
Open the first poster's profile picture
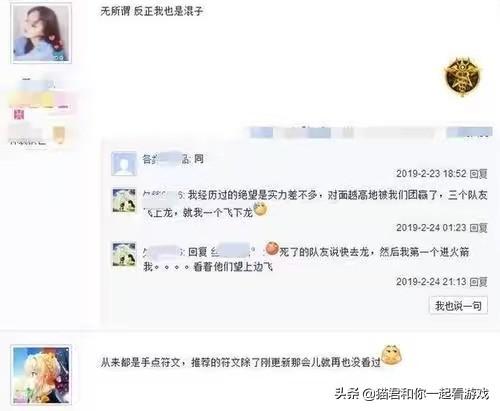tap(41, 34)
